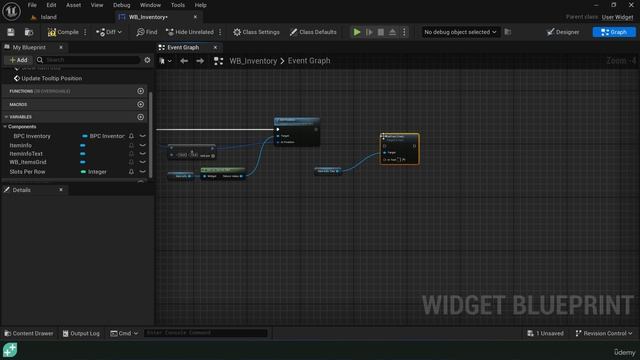Screen dimensions: 640x360
Task: Open Slots Per Row Integer type dropdown
Action: pos(94,172)
